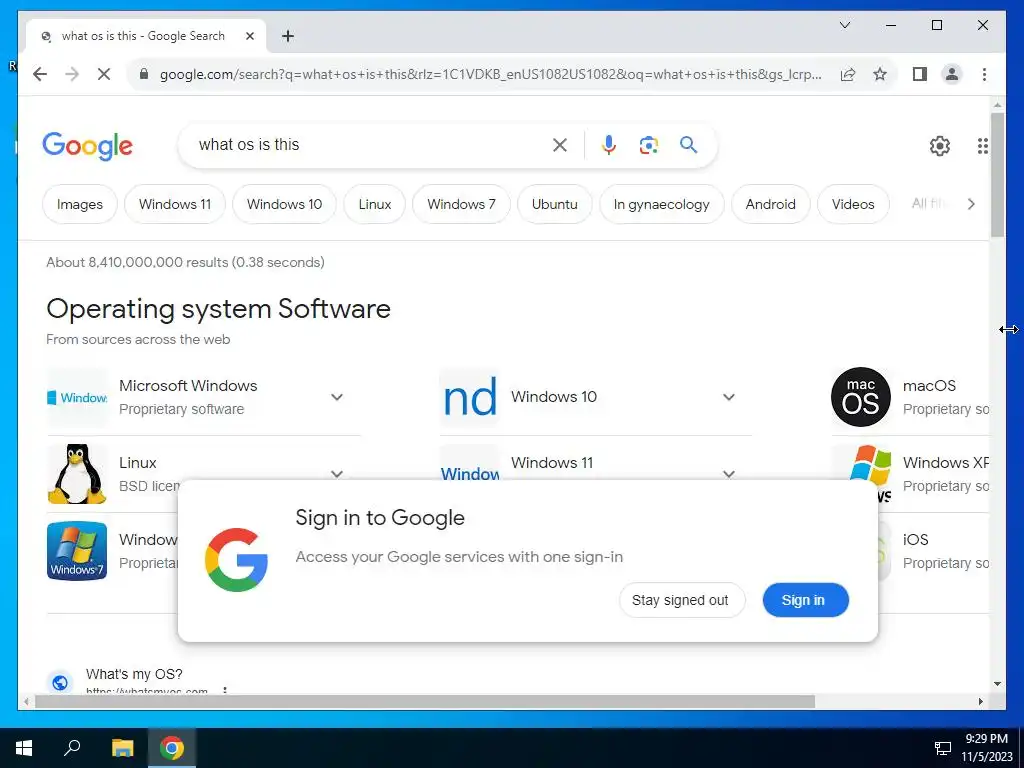Click the iOS result text

(916, 539)
